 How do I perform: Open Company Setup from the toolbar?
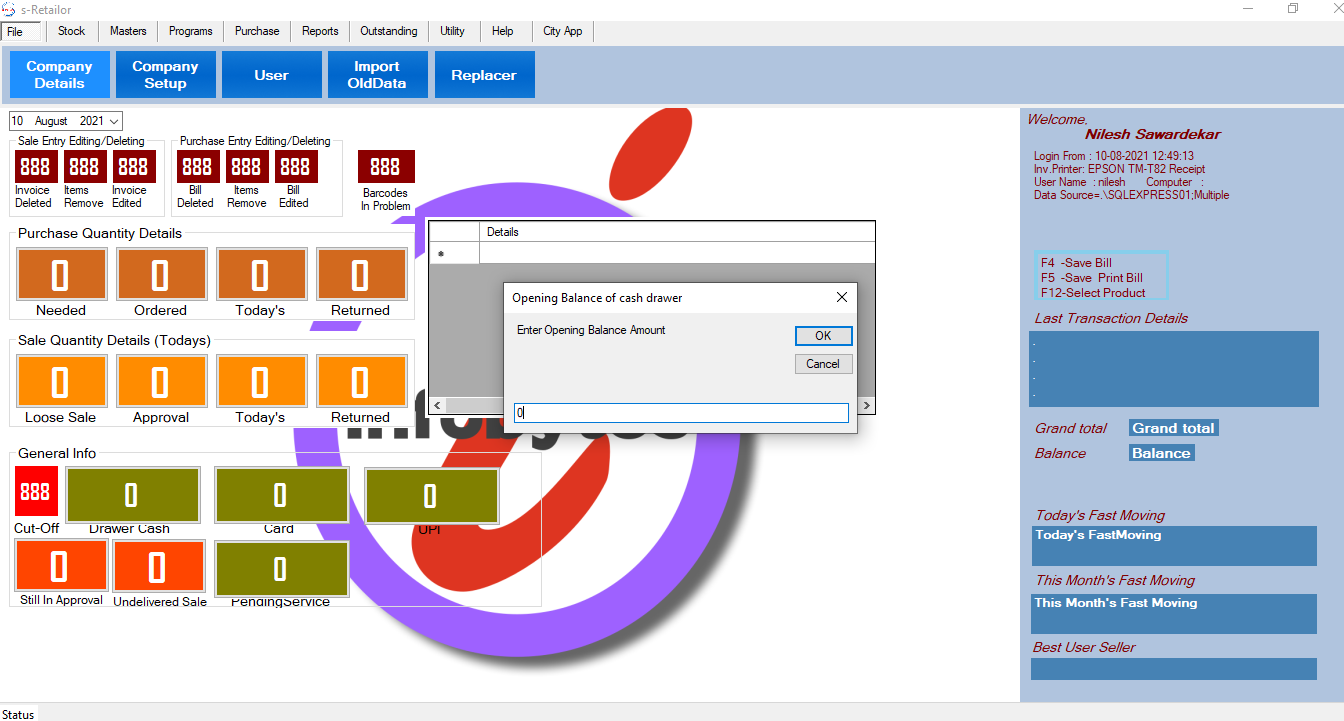(x=165, y=75)
